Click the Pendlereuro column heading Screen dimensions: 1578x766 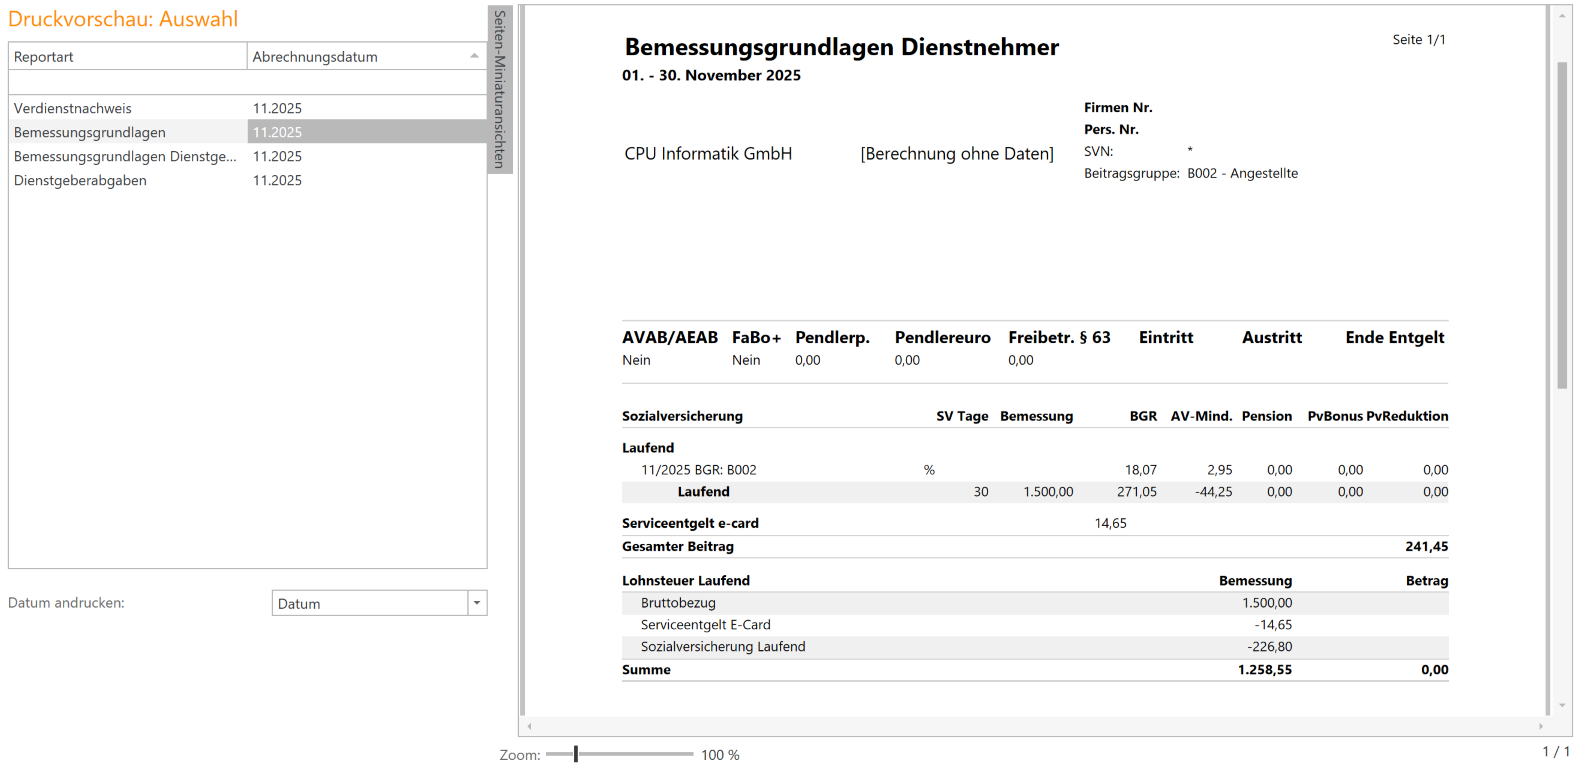tap(943, 338)
